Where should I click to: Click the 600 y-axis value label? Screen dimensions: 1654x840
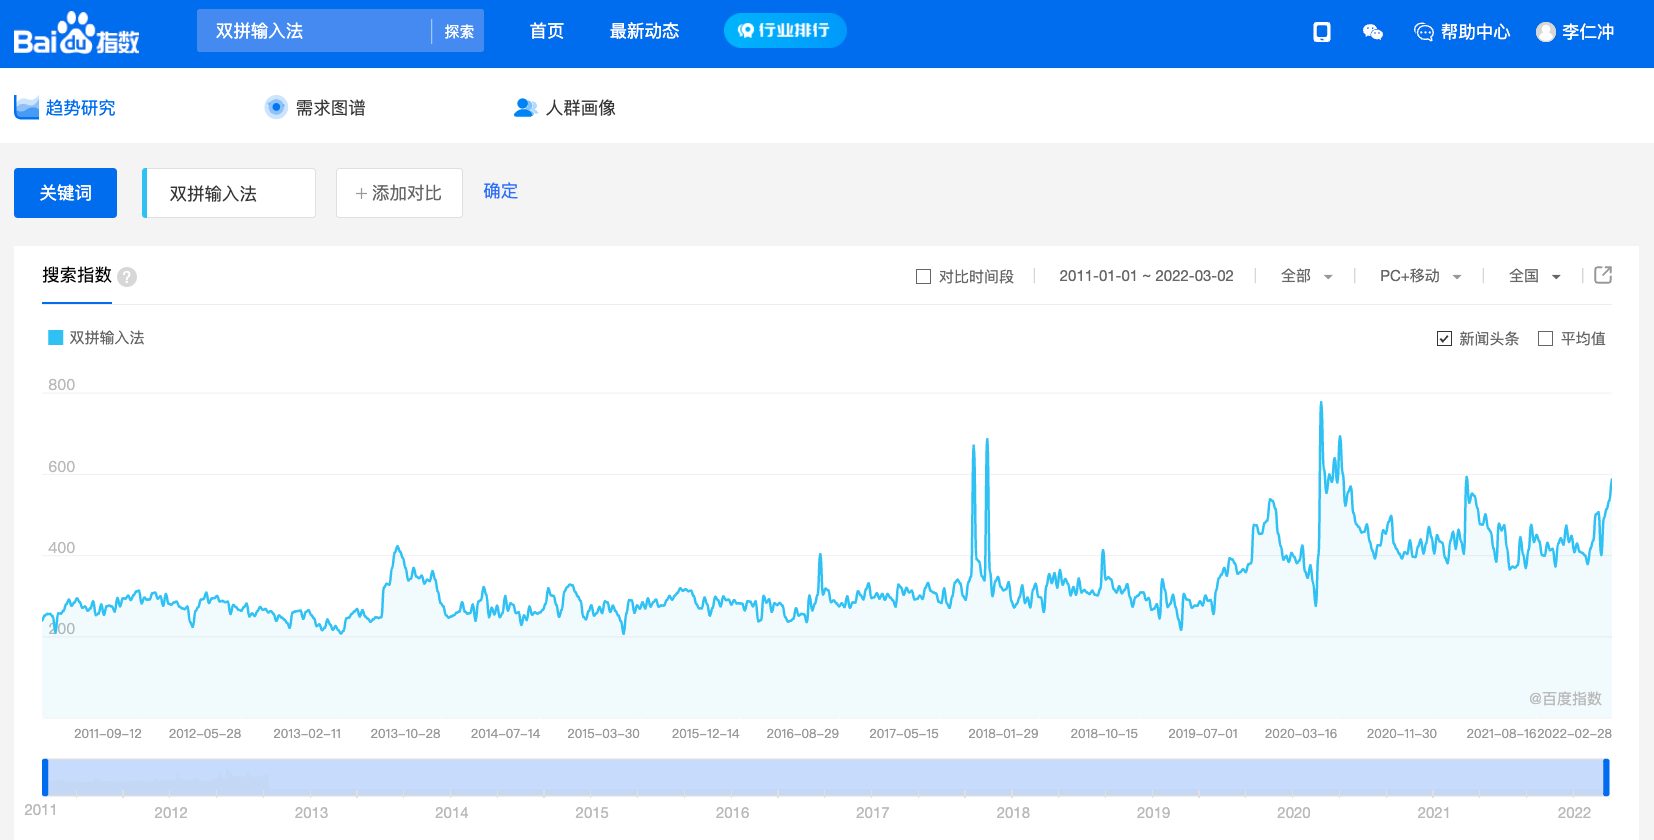61,467
